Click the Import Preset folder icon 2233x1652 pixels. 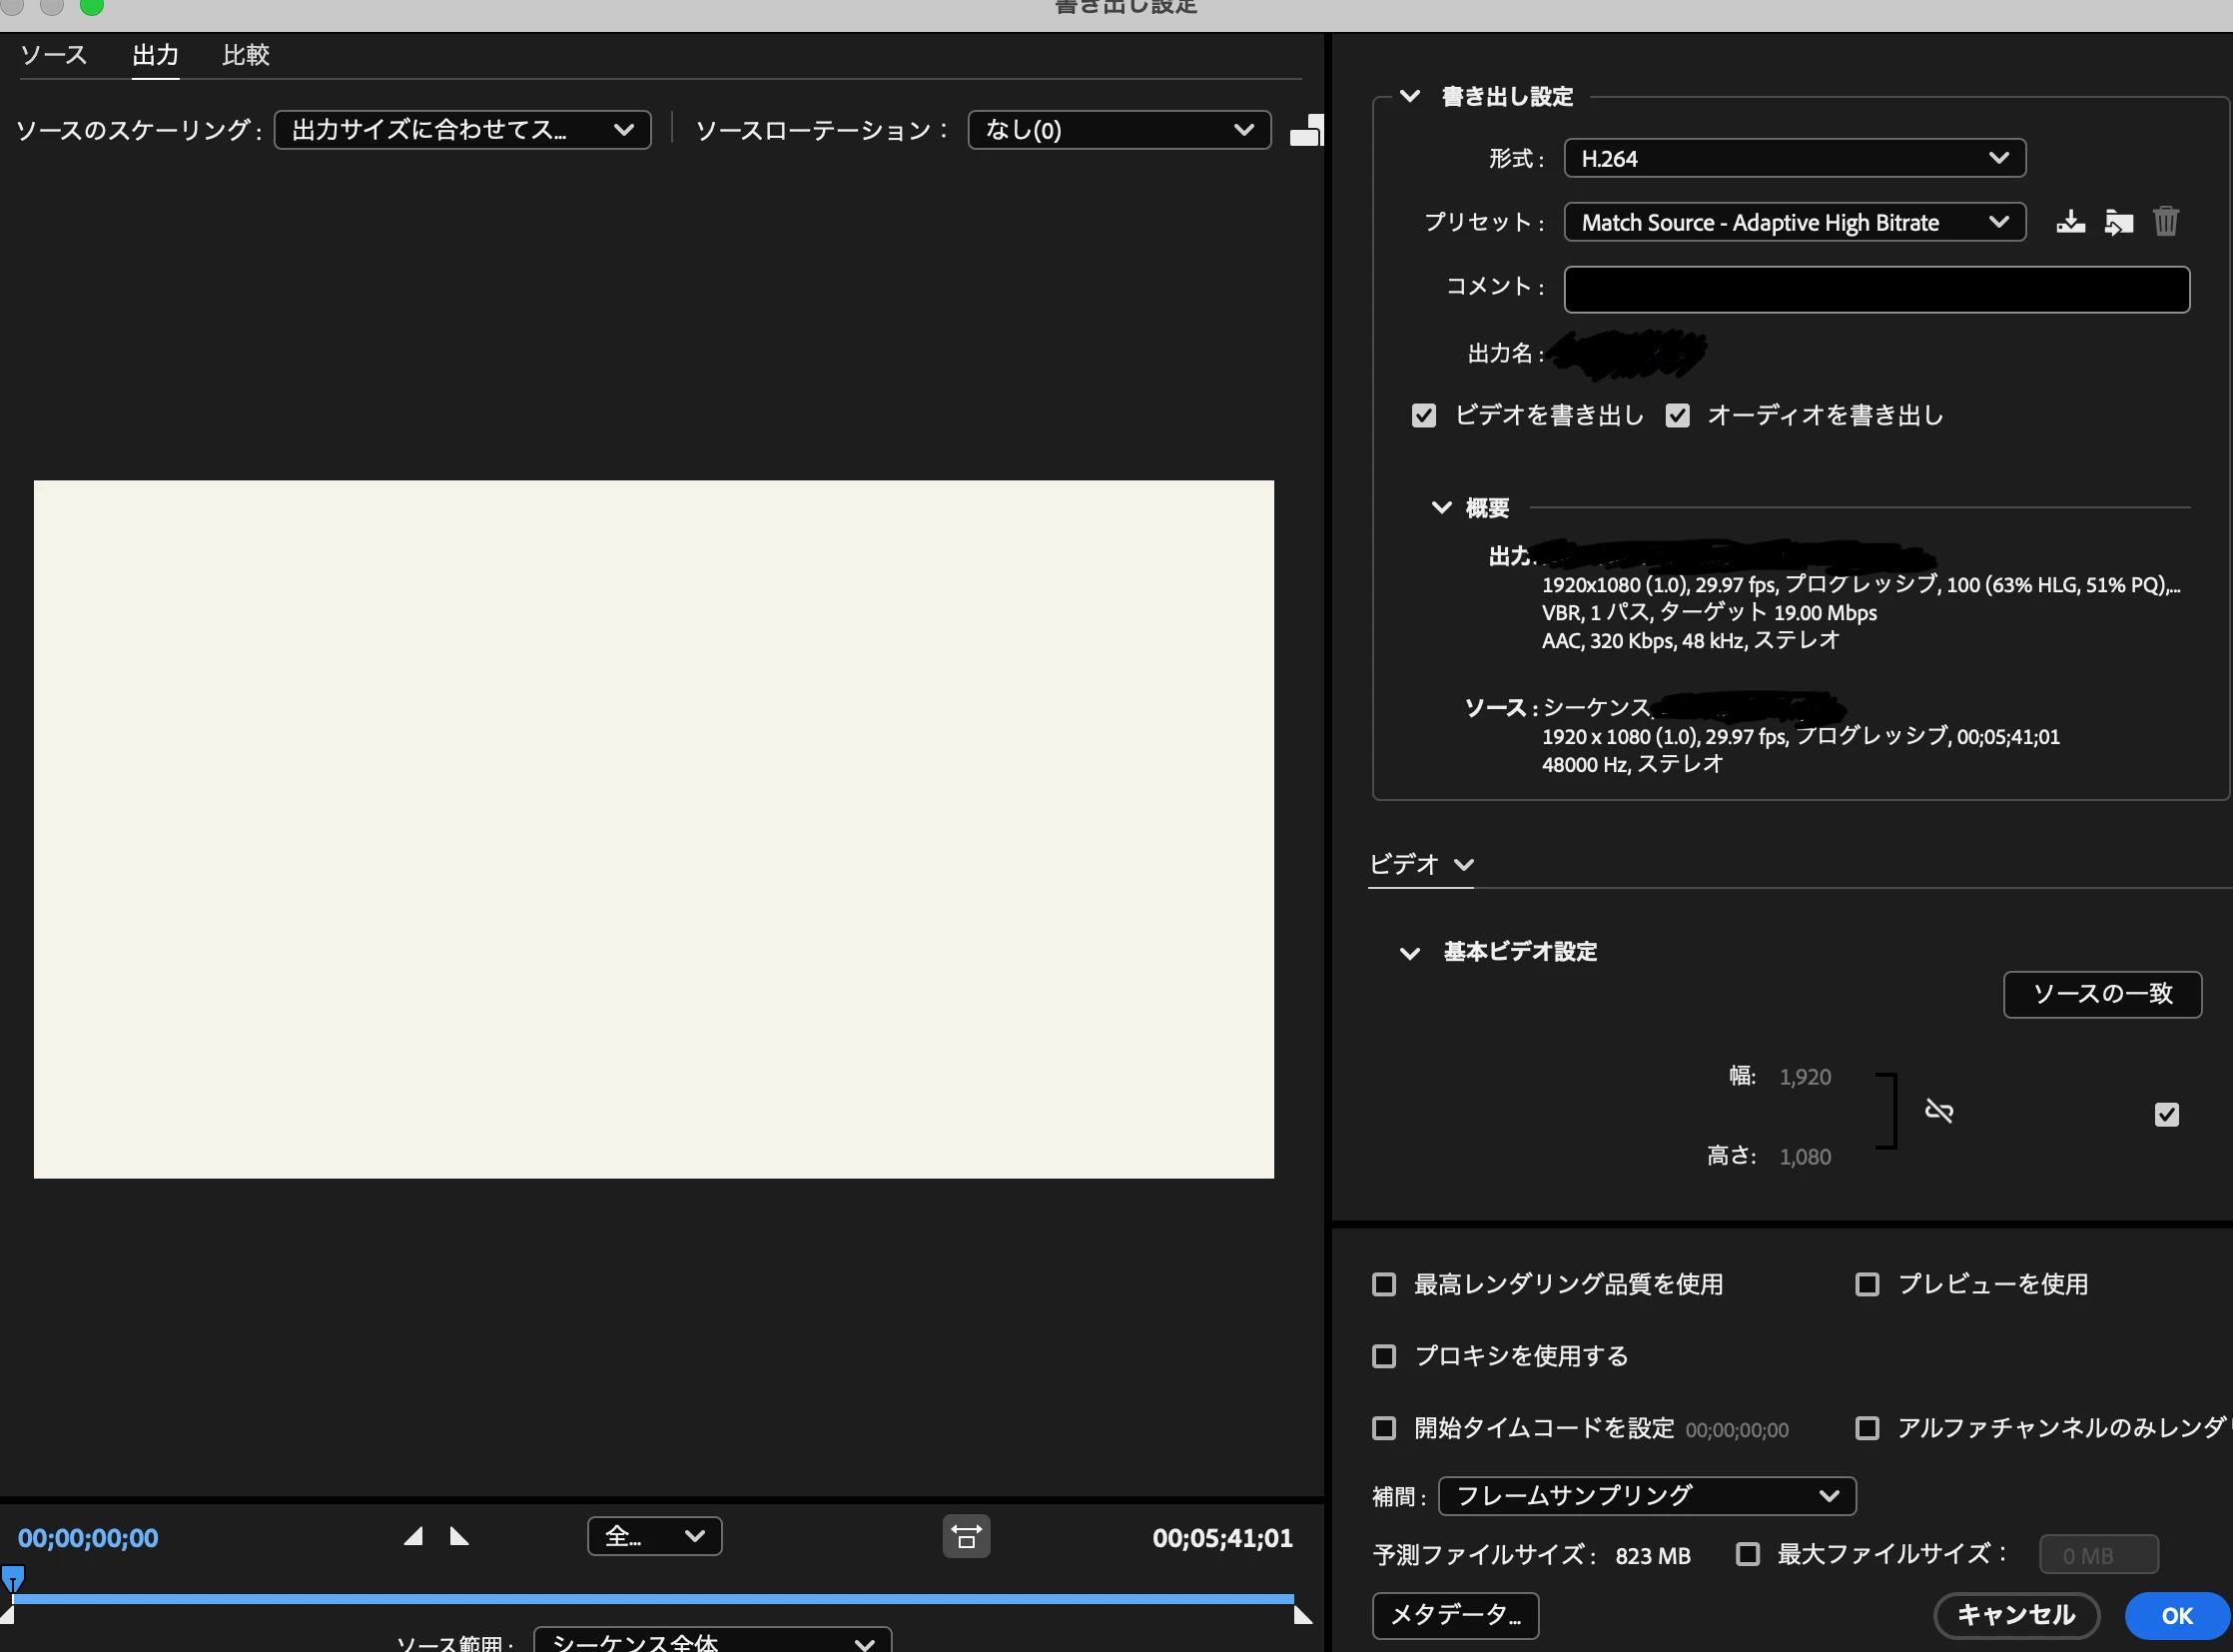click(2118, 222)
